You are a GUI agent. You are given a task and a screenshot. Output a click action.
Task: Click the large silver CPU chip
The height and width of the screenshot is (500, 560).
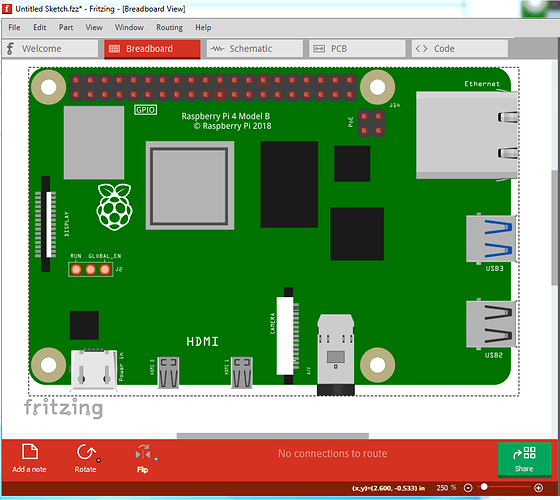190,185
